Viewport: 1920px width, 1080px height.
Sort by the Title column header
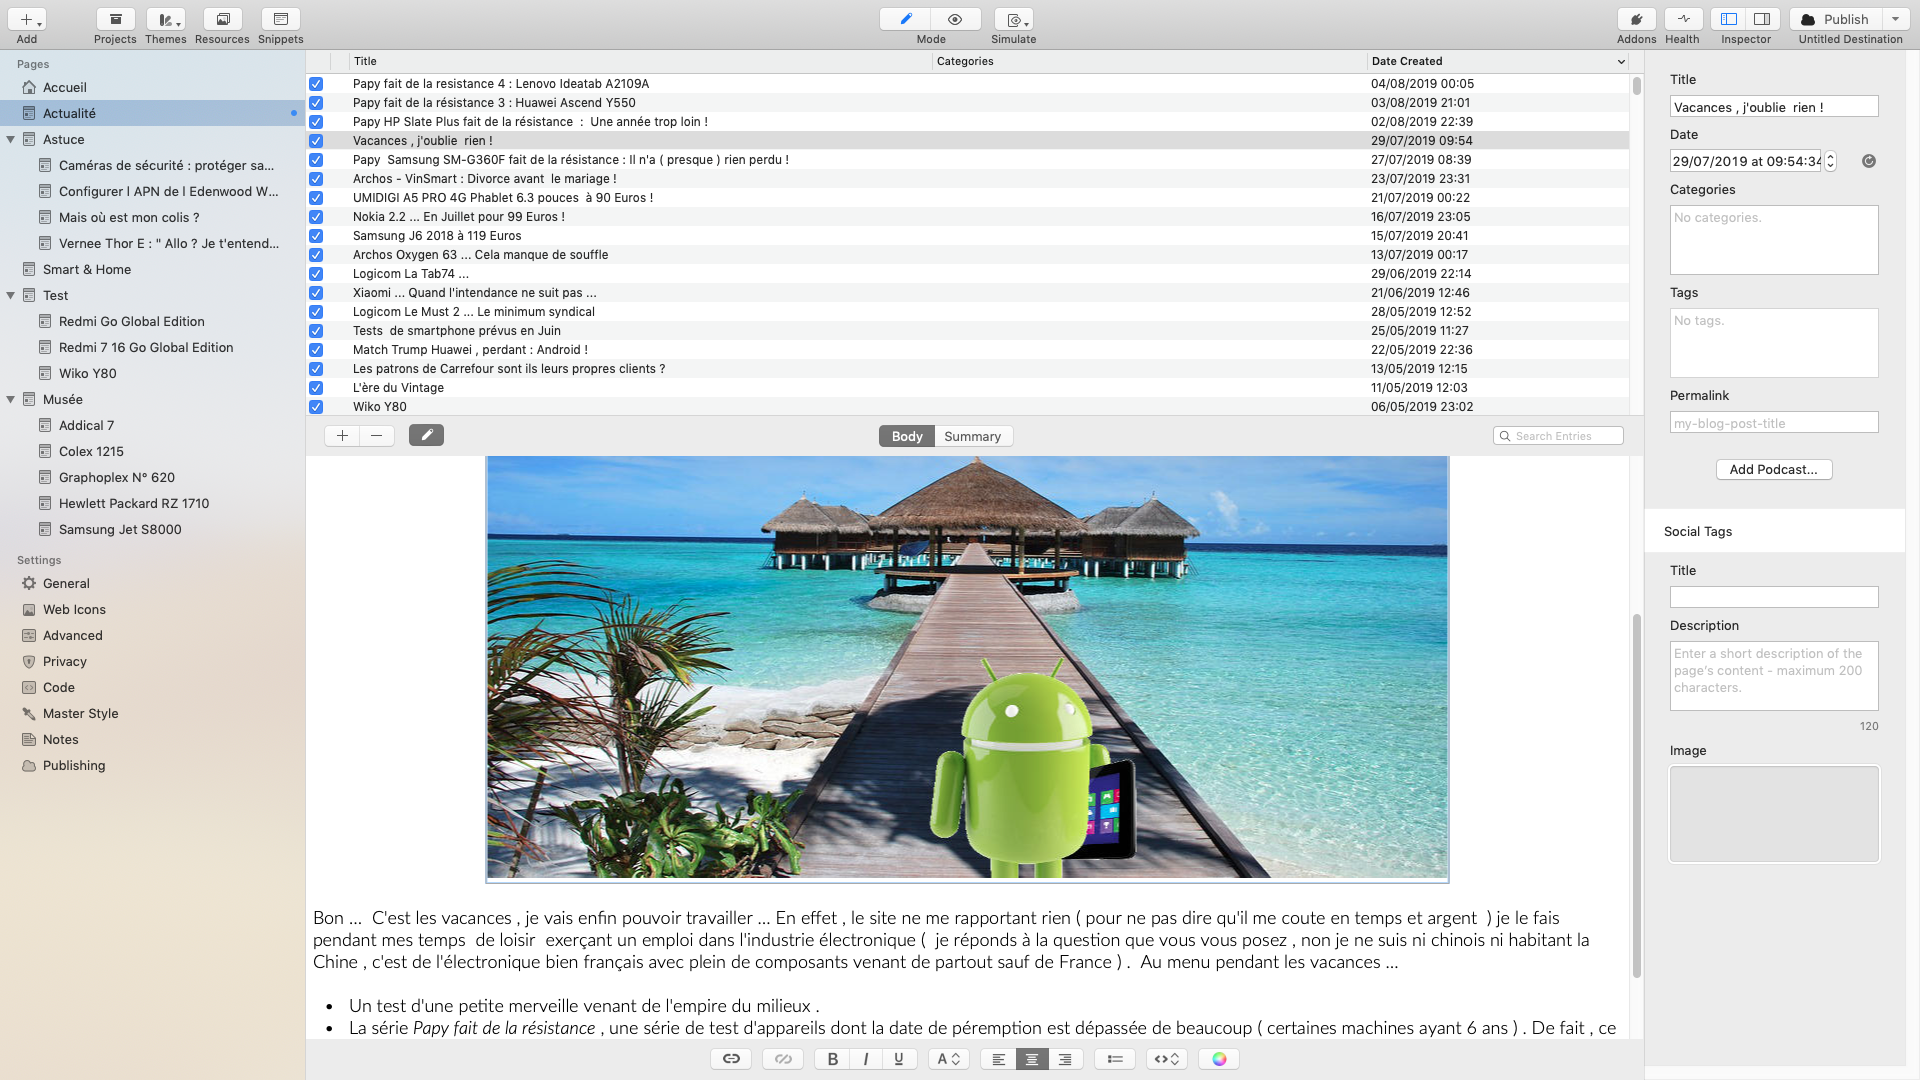pos(640,62)
